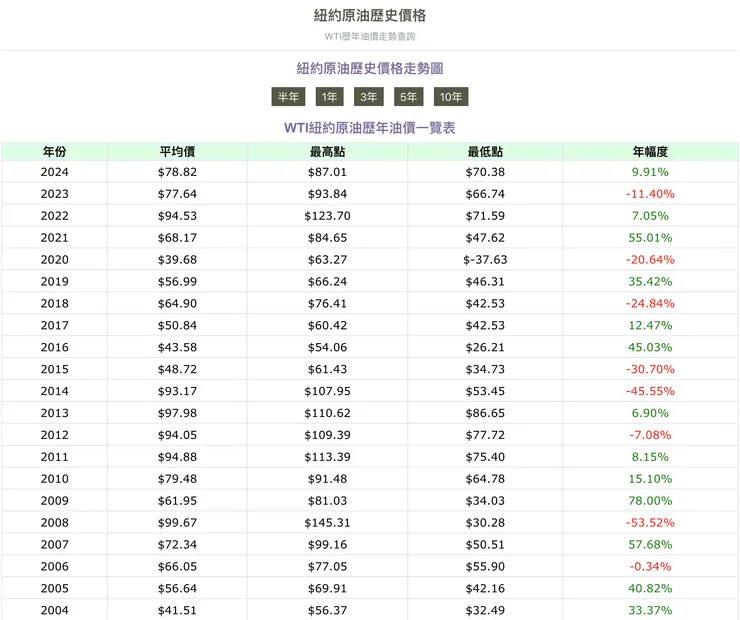This screenshot has width=740, height=620.
Task: Click the 2016 low $26.21
Action: [485, 348]
